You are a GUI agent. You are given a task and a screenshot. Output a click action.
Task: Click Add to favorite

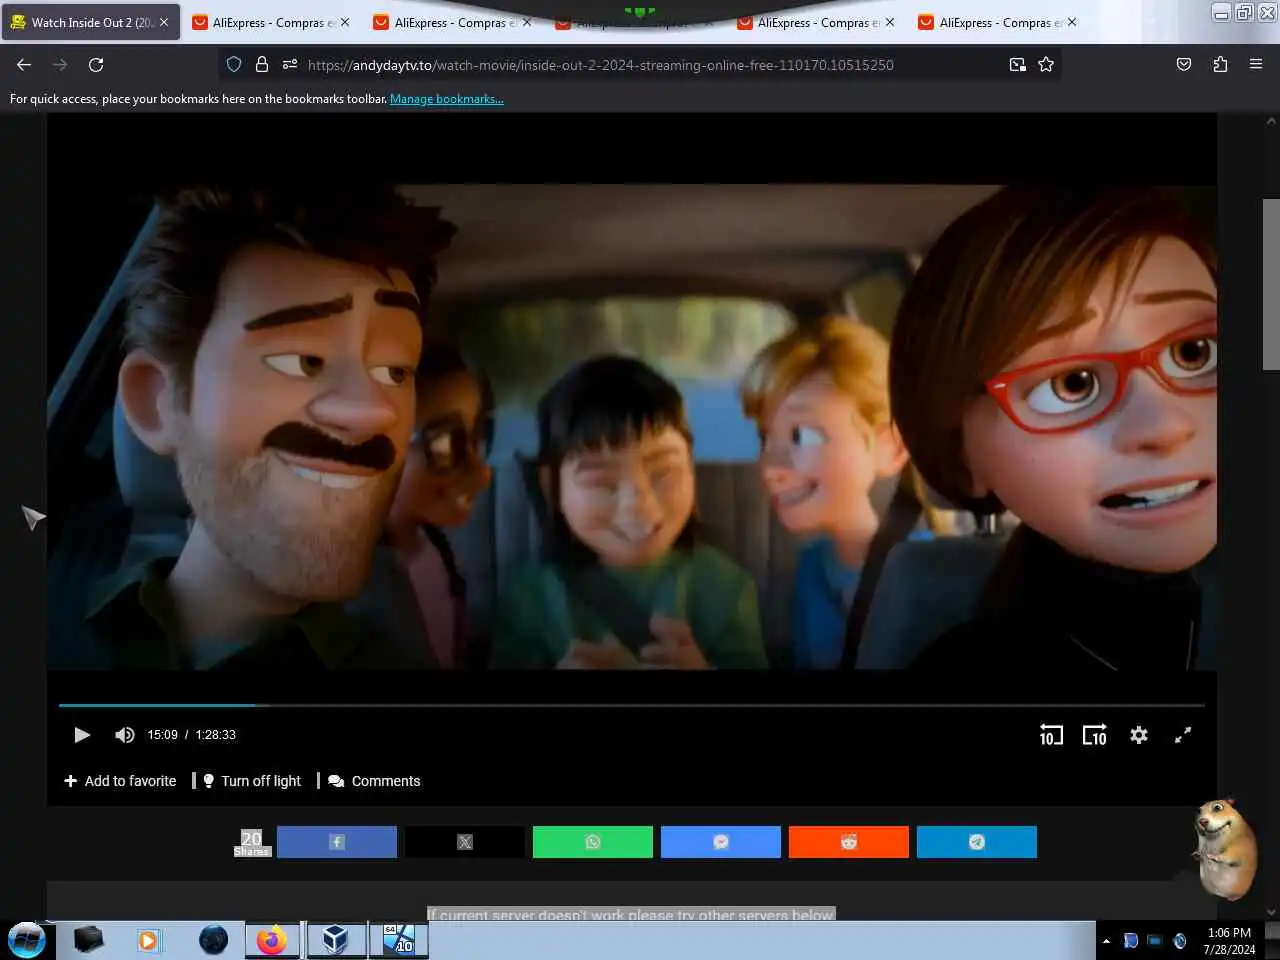120,781
